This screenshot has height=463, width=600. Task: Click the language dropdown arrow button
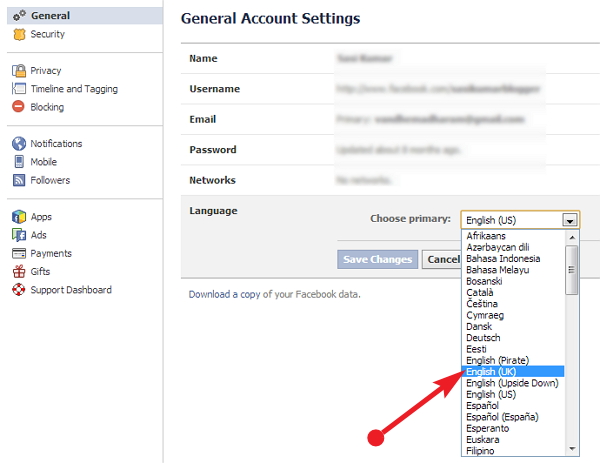point(569,220)
